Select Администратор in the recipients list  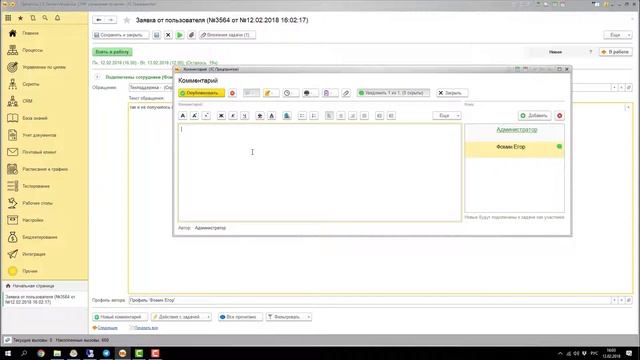[517, 130]
